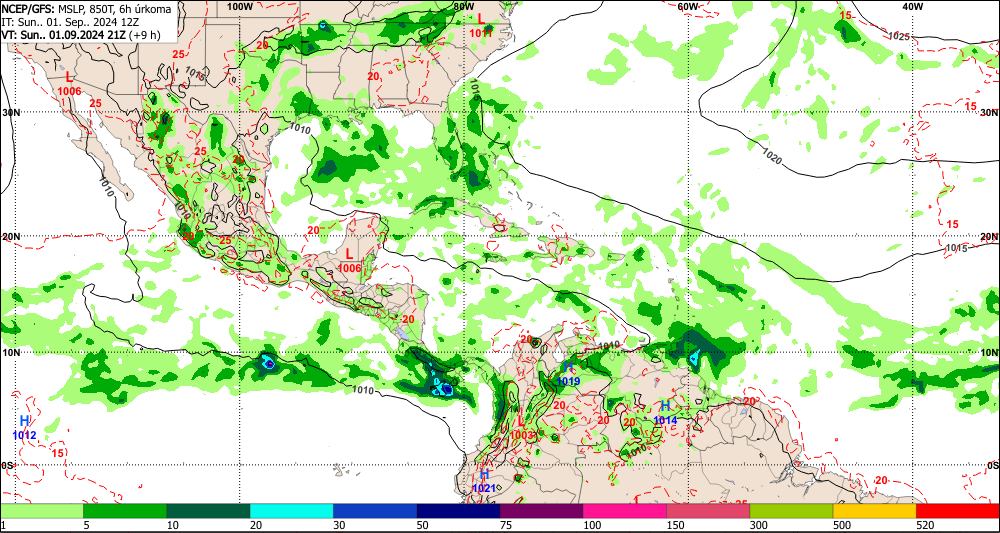Screen dimensions: 1000x533
Task: Click the magenta 100–150 legend swatch
Action: click(624, 511)
